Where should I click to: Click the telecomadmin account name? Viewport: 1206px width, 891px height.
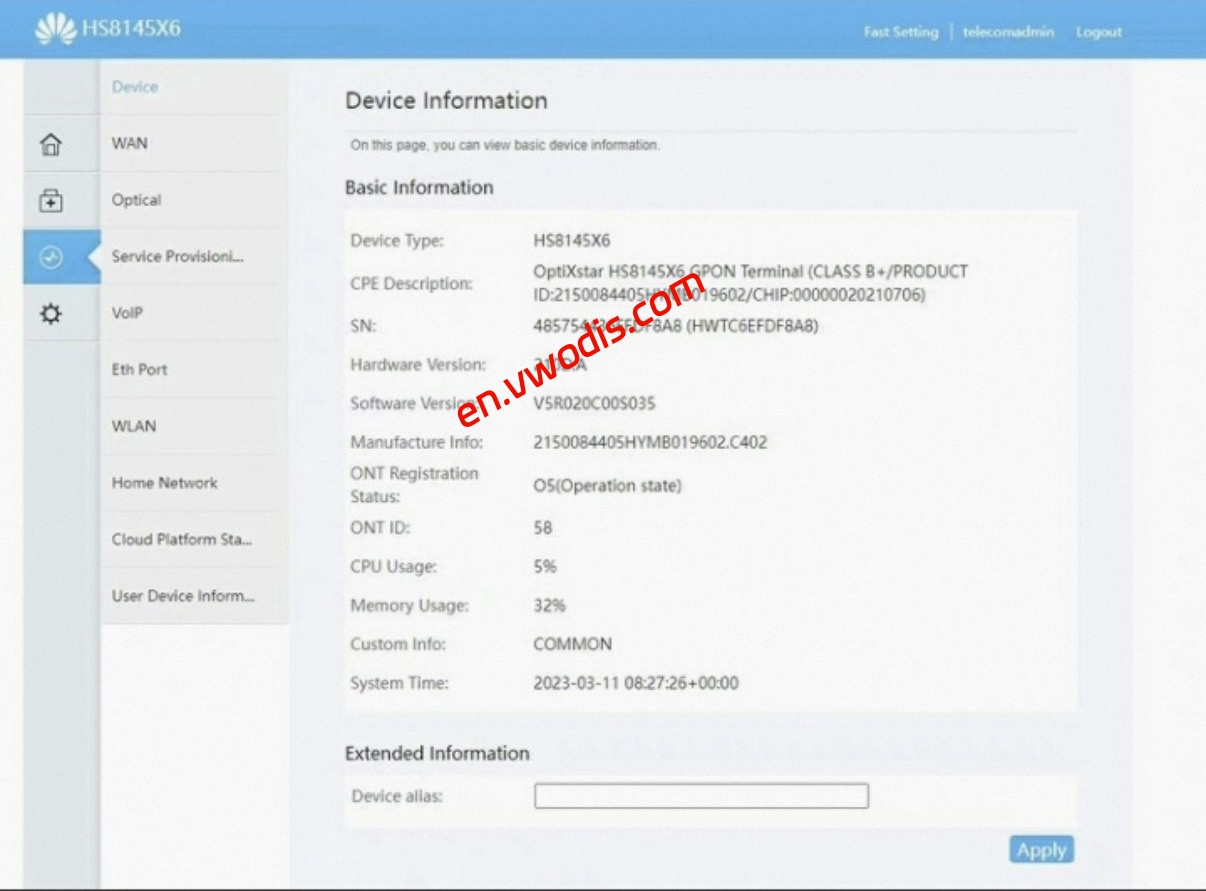click(1008, 32)
